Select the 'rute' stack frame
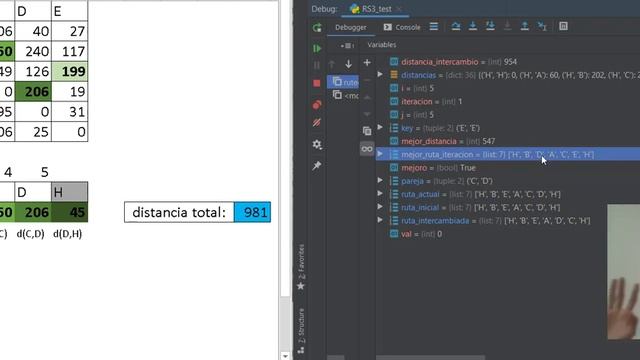The height and width of the screenshot is (360, 640). pyautogui.click(x=343, y=82)
